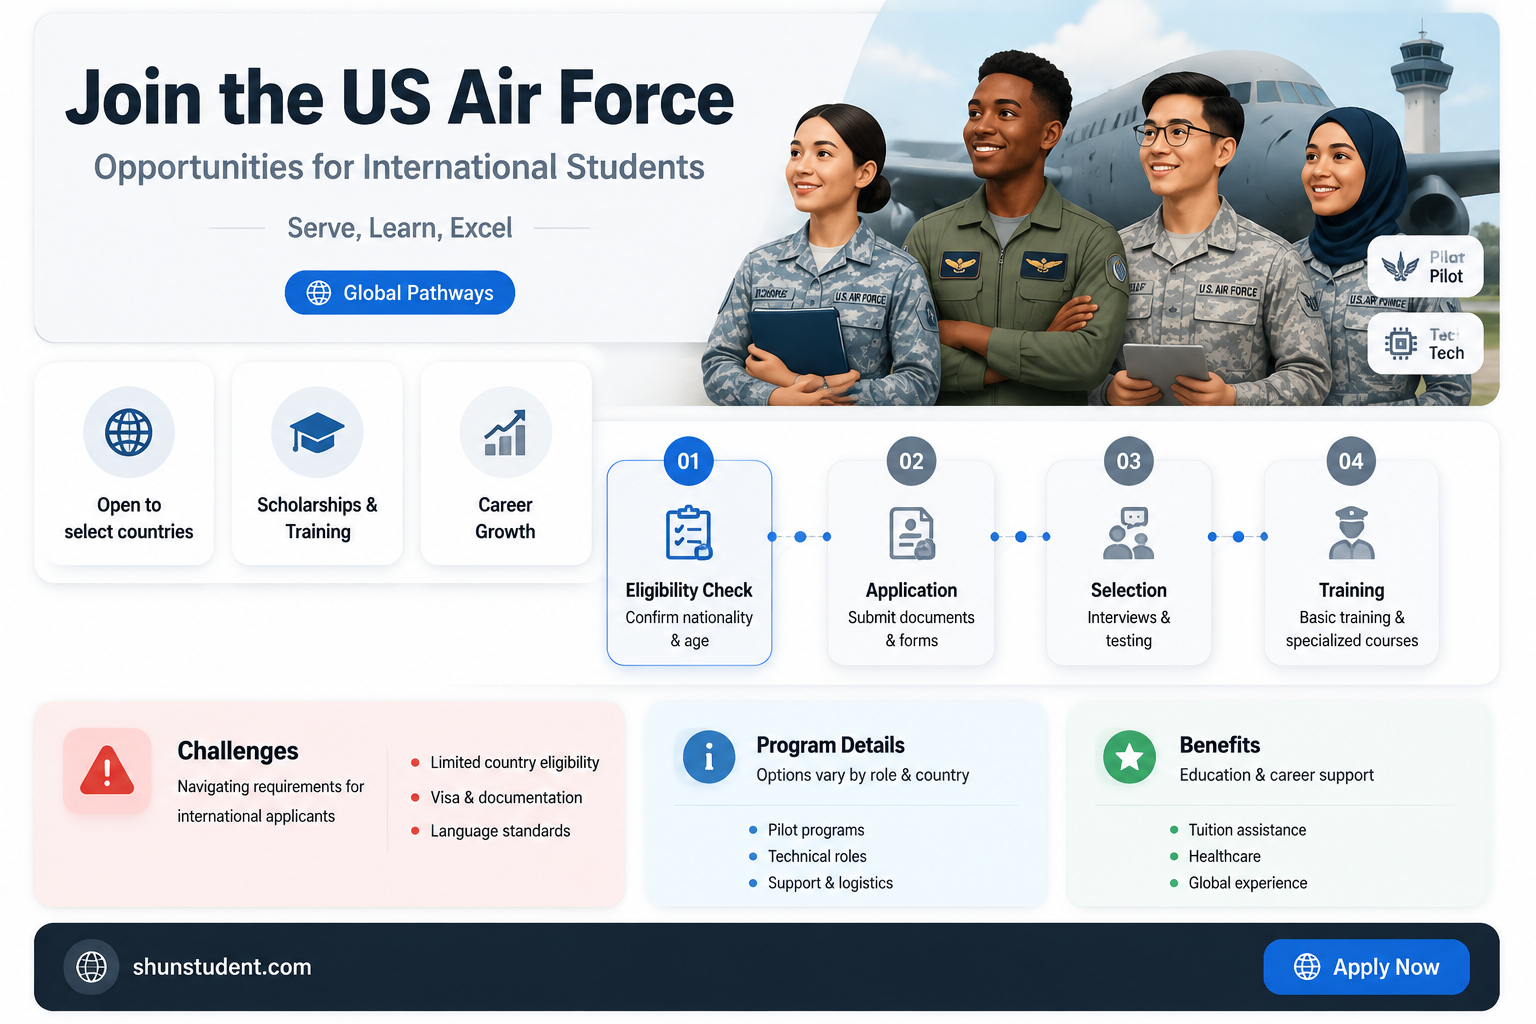Screen dimensions: 1536x1024
Task: Click the Application document icon
Action: tap(911, 533)
